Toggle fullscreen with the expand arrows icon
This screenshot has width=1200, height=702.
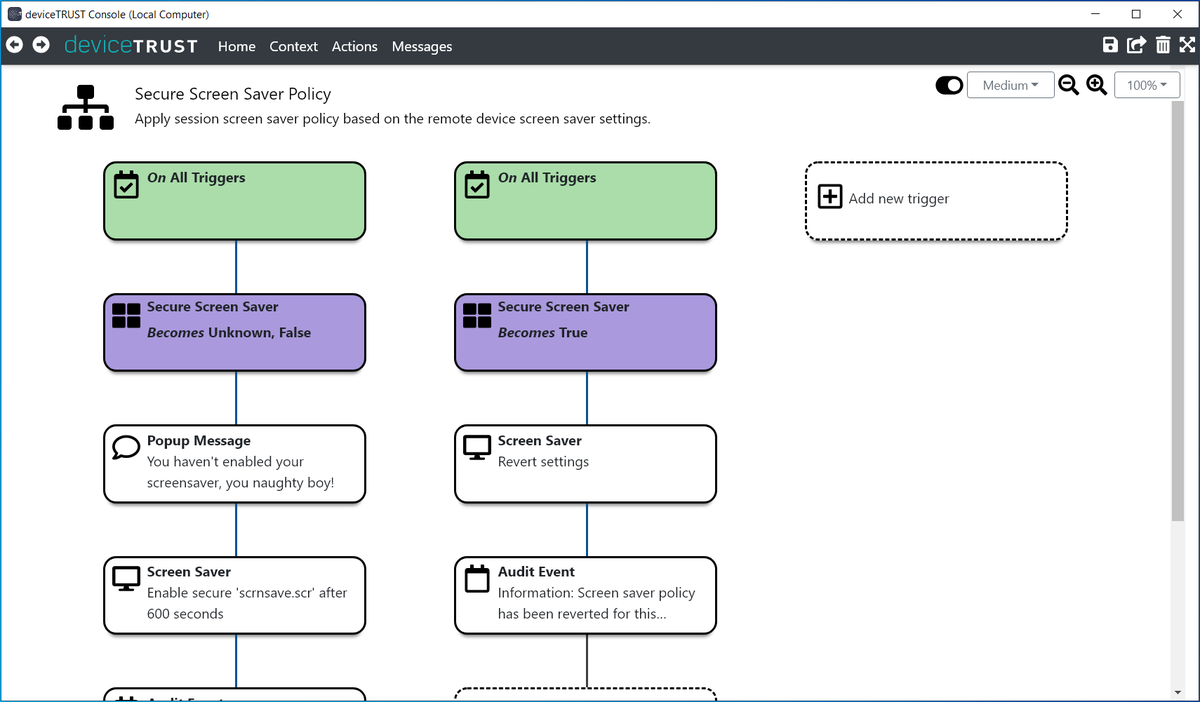(x=1187, y=45)
